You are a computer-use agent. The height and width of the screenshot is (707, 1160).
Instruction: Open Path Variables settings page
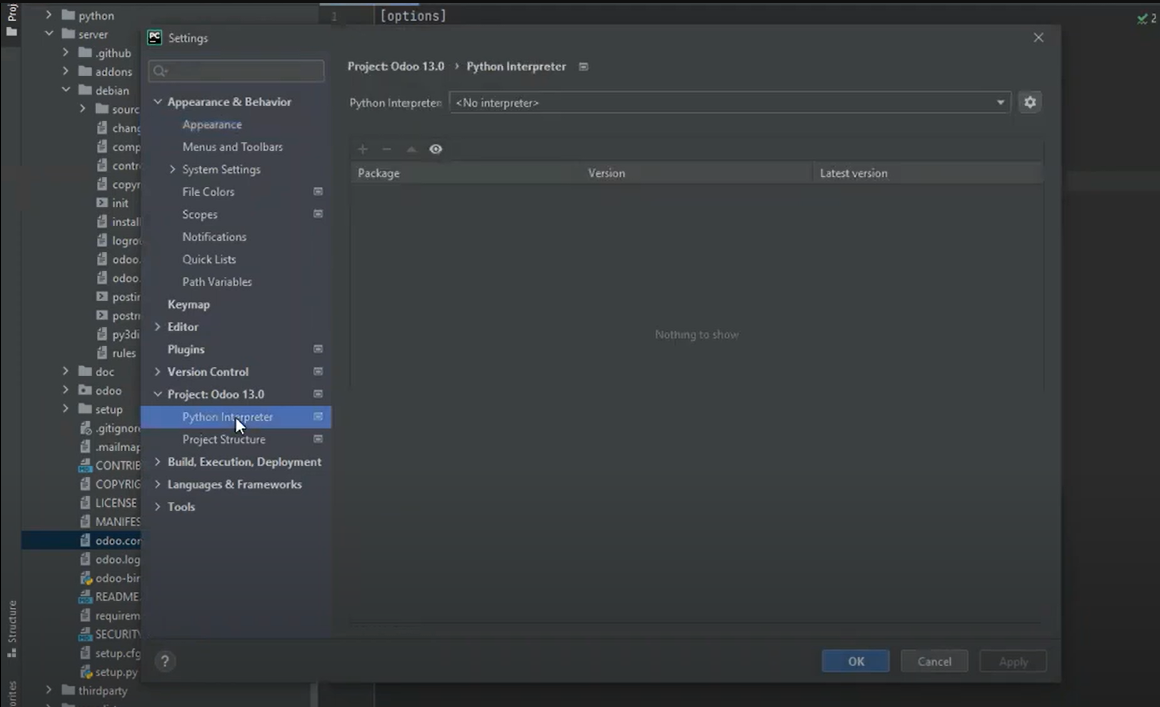pos(217,282)
